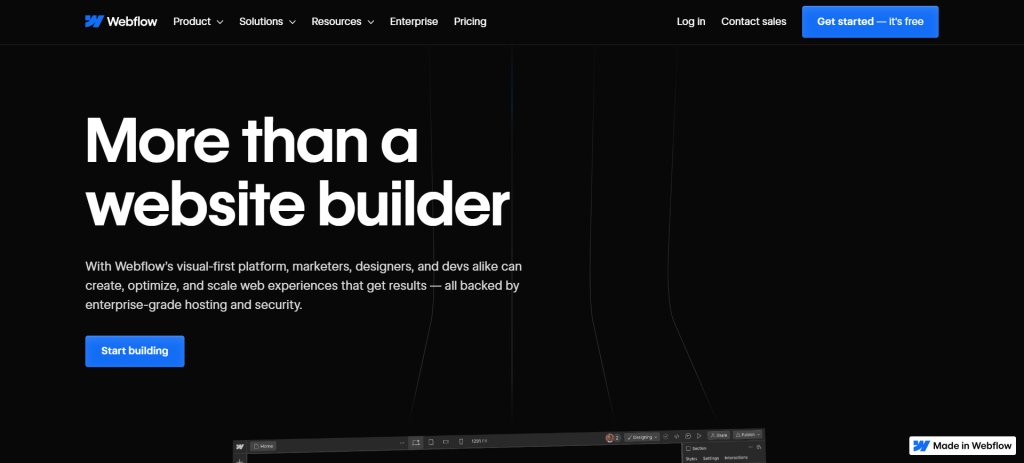Click the Start building button
Viewport: 1024px width, 463px height.
pyautogui.click(x=135, y=351)
